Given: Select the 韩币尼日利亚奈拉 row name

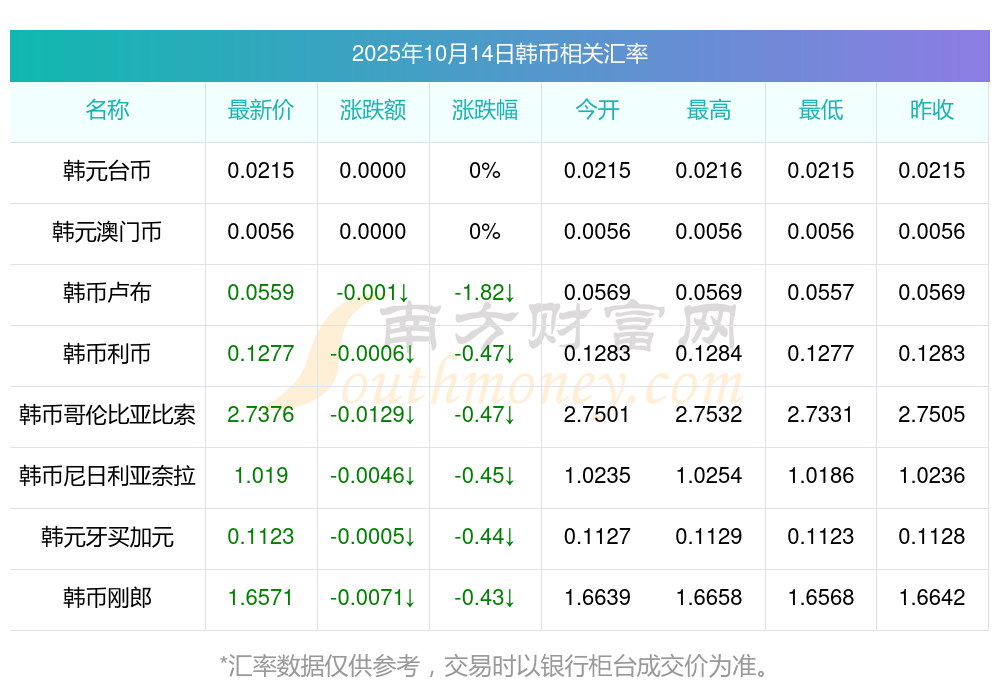Looking at the screenshot, I should pos(107,476).
